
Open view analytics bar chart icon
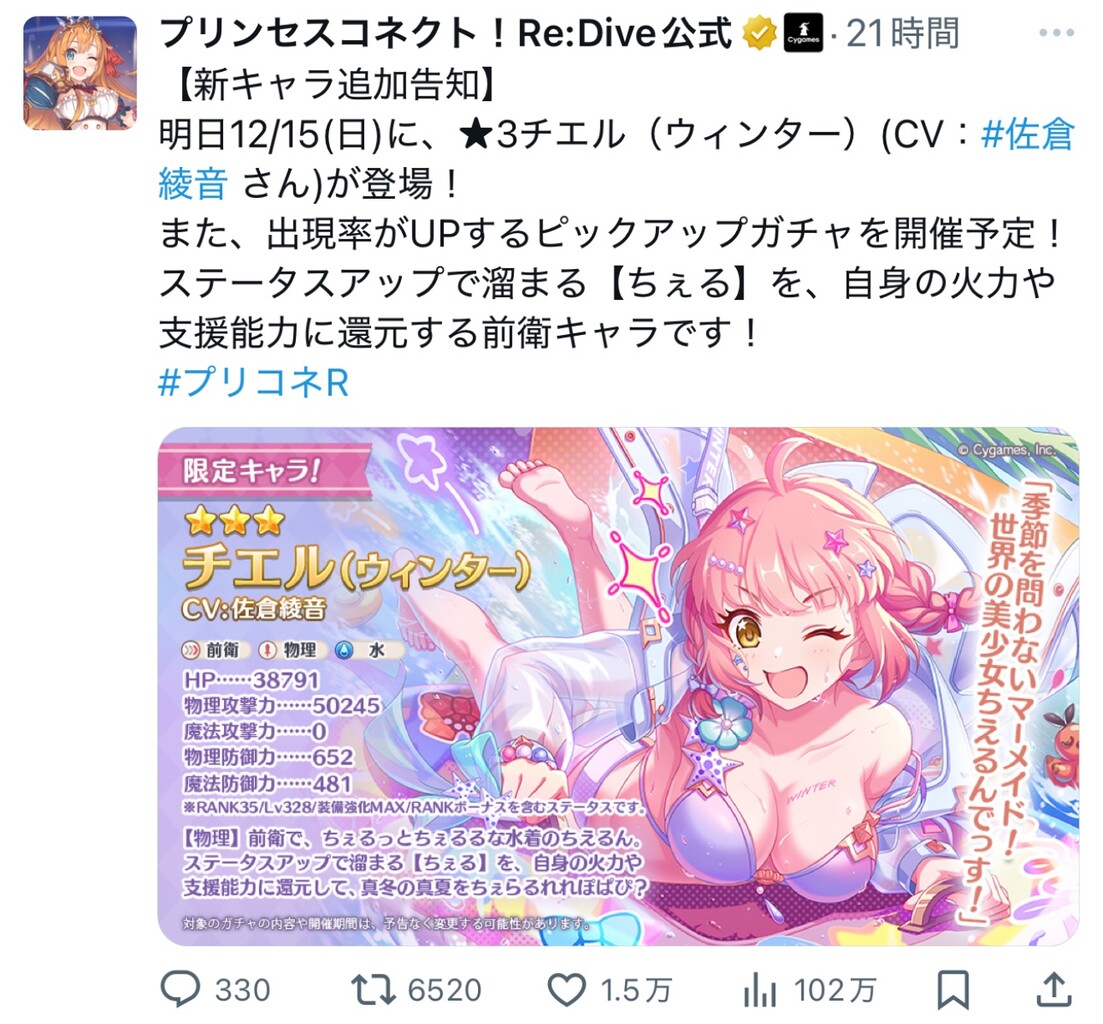[x=760, y=990]
